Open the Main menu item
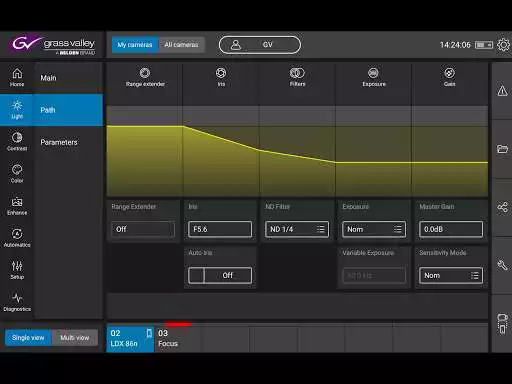Viewport: 512px width, 384px height. [x=68, y=78]
